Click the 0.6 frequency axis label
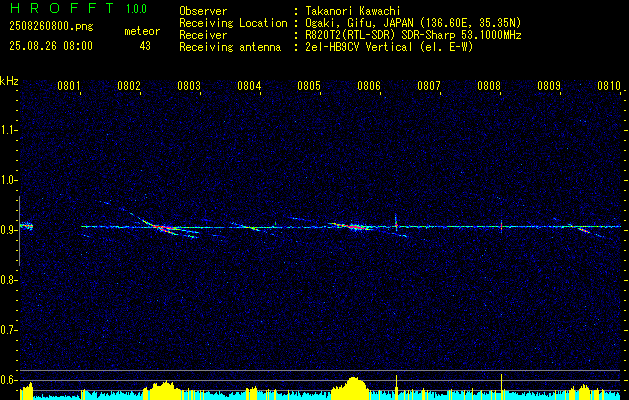The height and width of the screenshot is (400, 629). [x=8, y=380]
